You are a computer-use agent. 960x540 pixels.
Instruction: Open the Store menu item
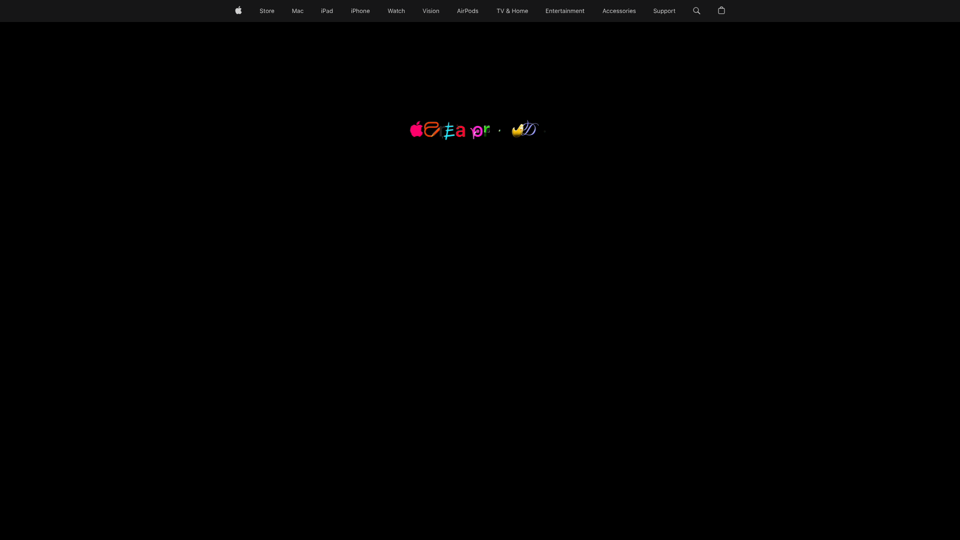(x=267, y=11)
